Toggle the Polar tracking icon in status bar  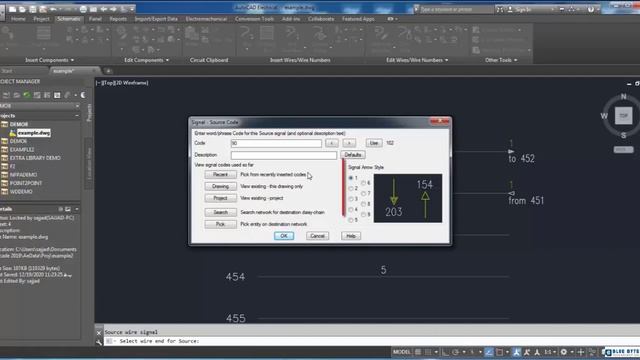tap(456, 352)
